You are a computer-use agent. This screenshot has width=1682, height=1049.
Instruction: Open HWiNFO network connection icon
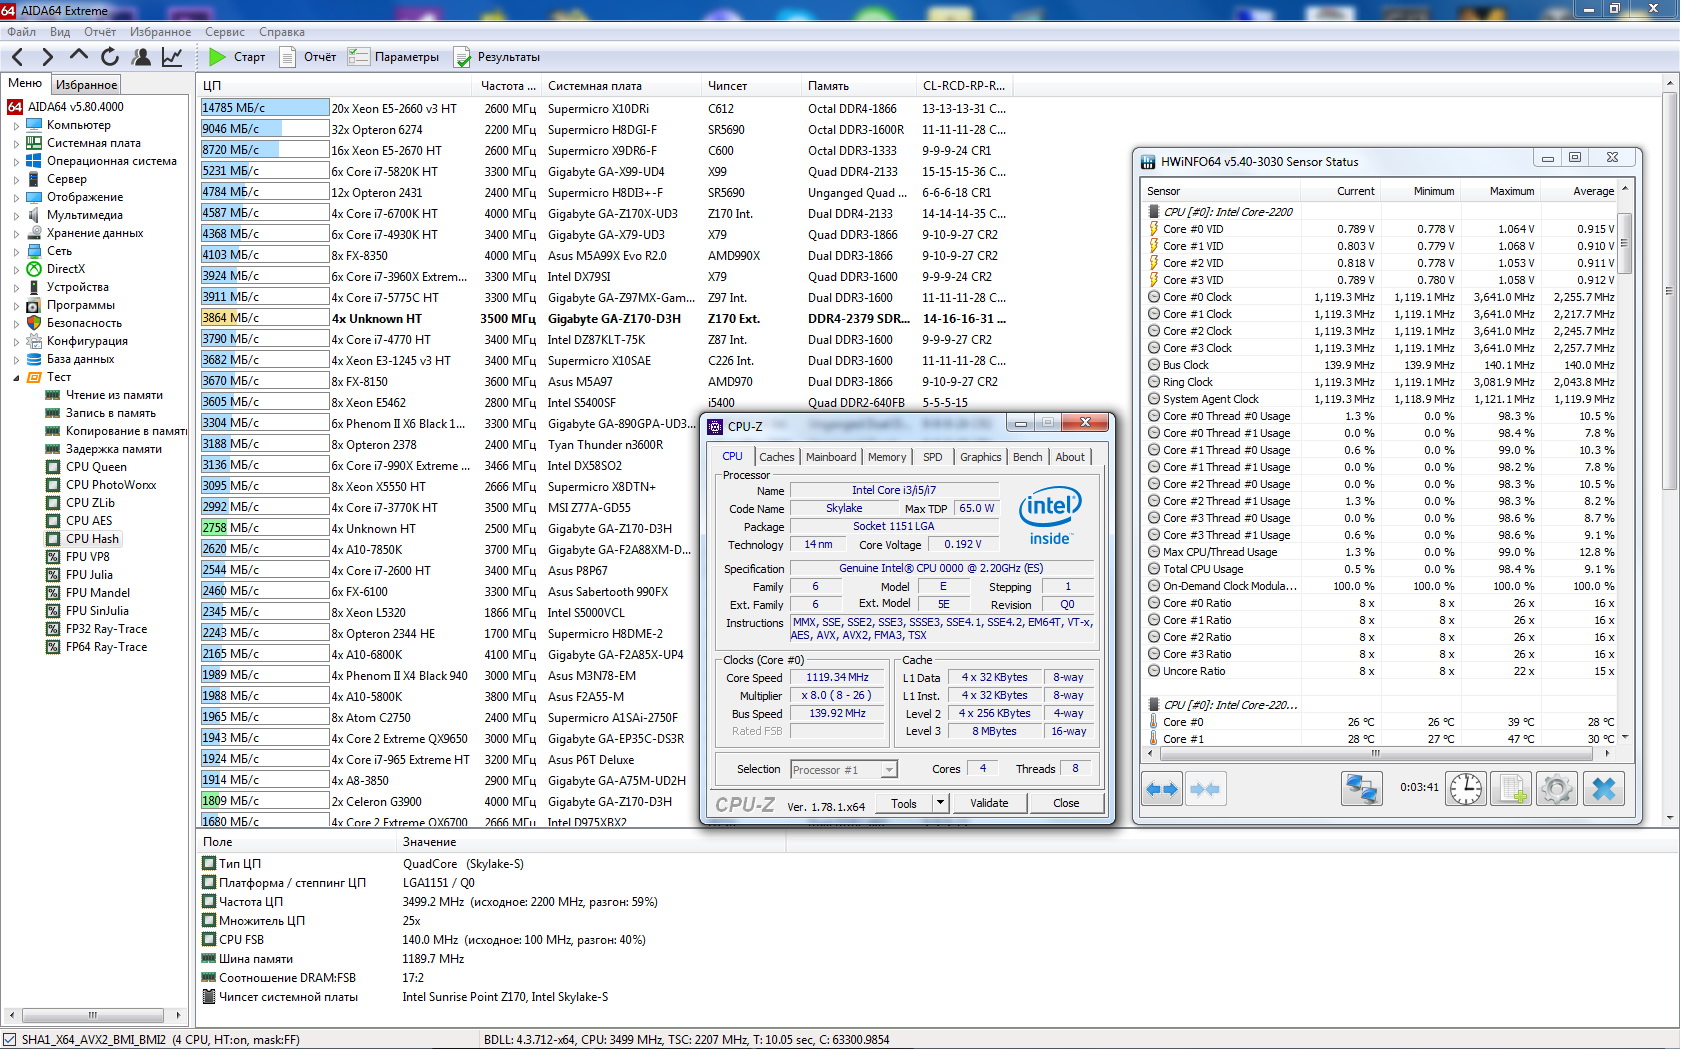tap(1361, 789)
